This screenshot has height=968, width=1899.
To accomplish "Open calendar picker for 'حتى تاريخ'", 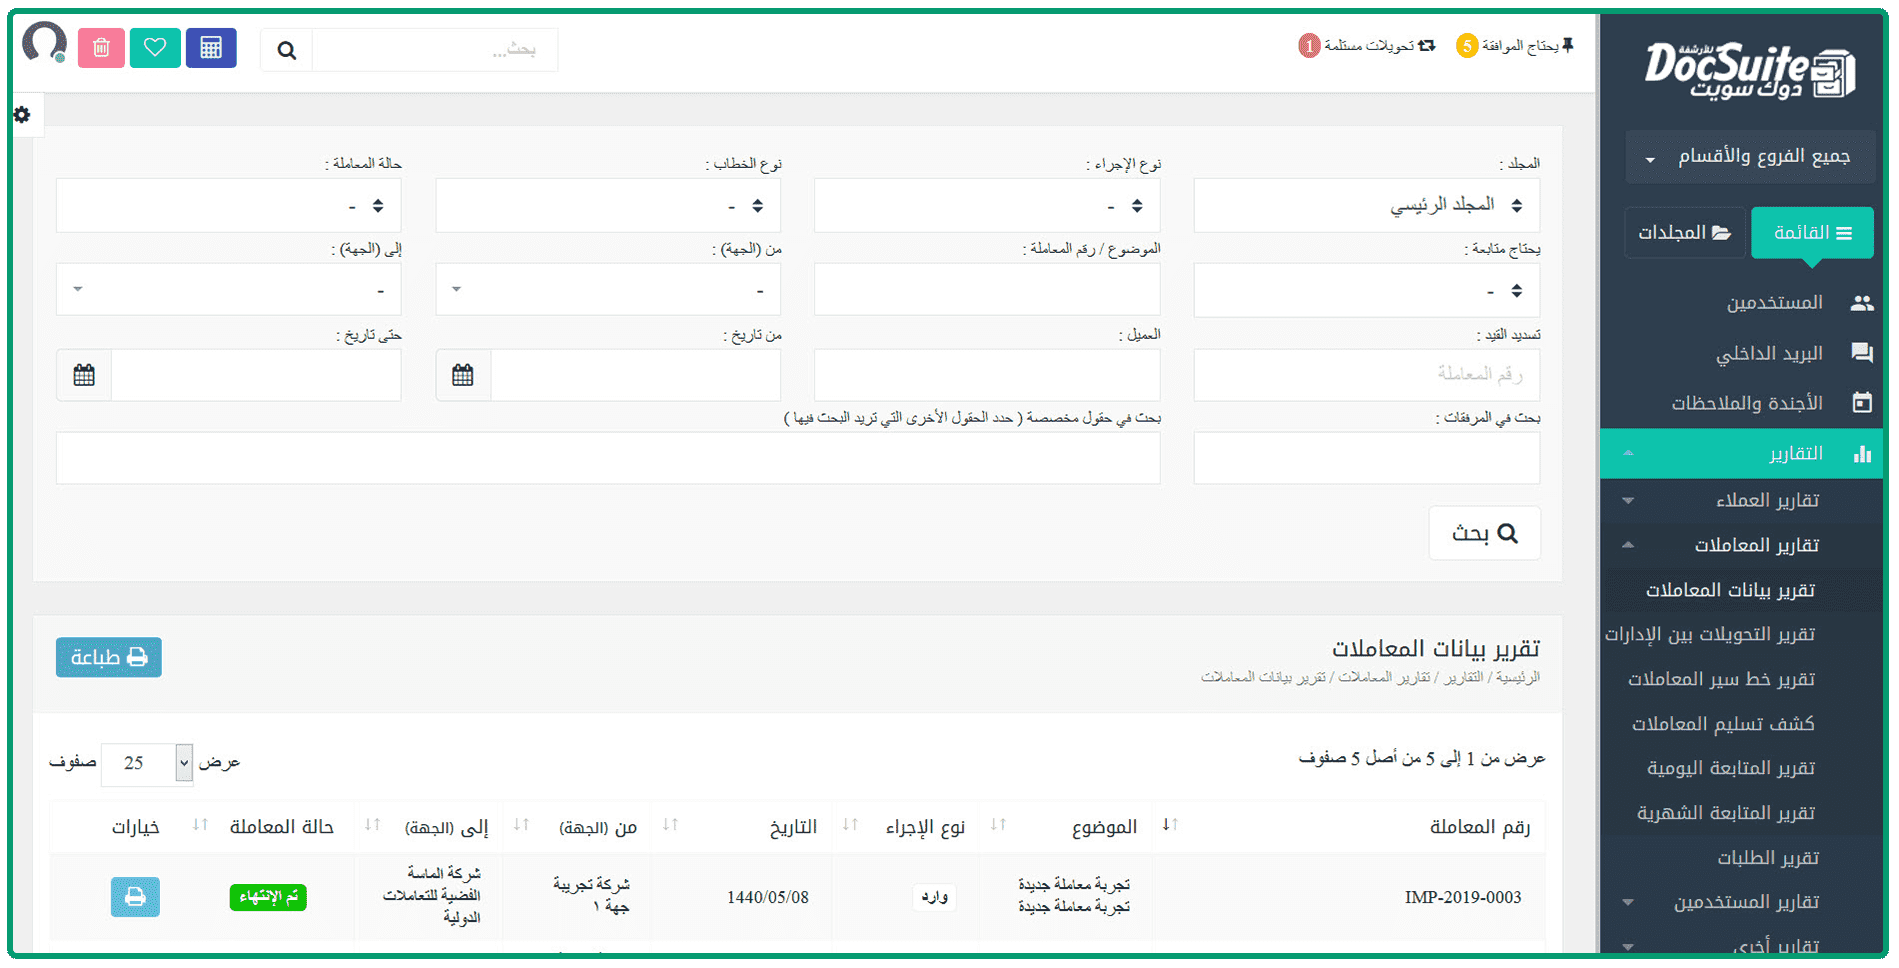I will click(84, 376).
